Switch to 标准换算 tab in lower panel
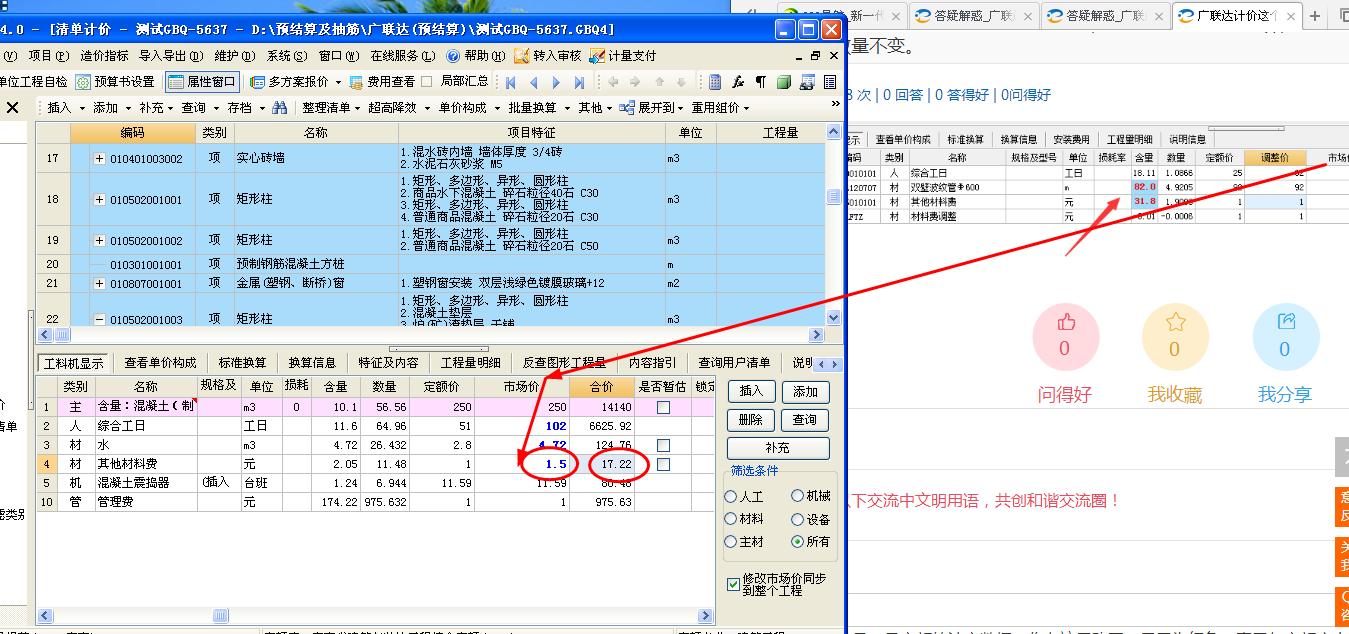Viewport: 1349px width, 634px height. (x=243, y=362)
